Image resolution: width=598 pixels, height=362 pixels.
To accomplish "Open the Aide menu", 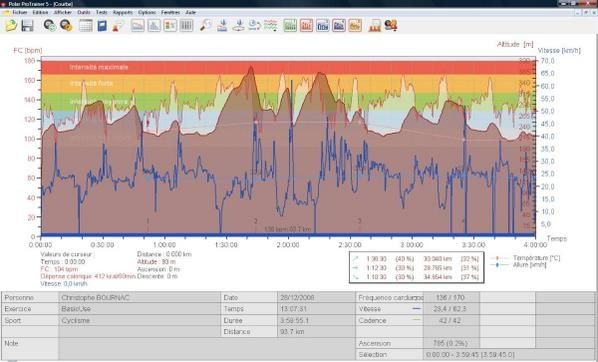I will pos(190,12).
